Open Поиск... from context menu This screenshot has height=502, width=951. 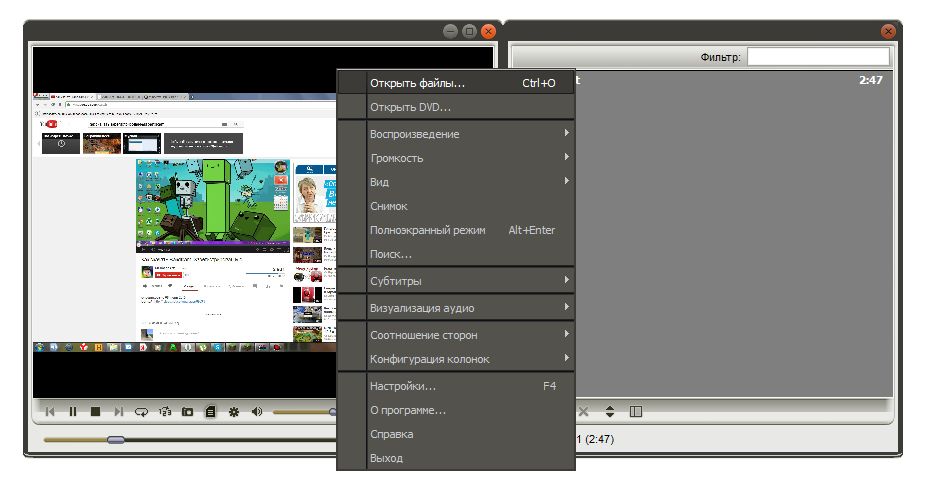(455, 254)
